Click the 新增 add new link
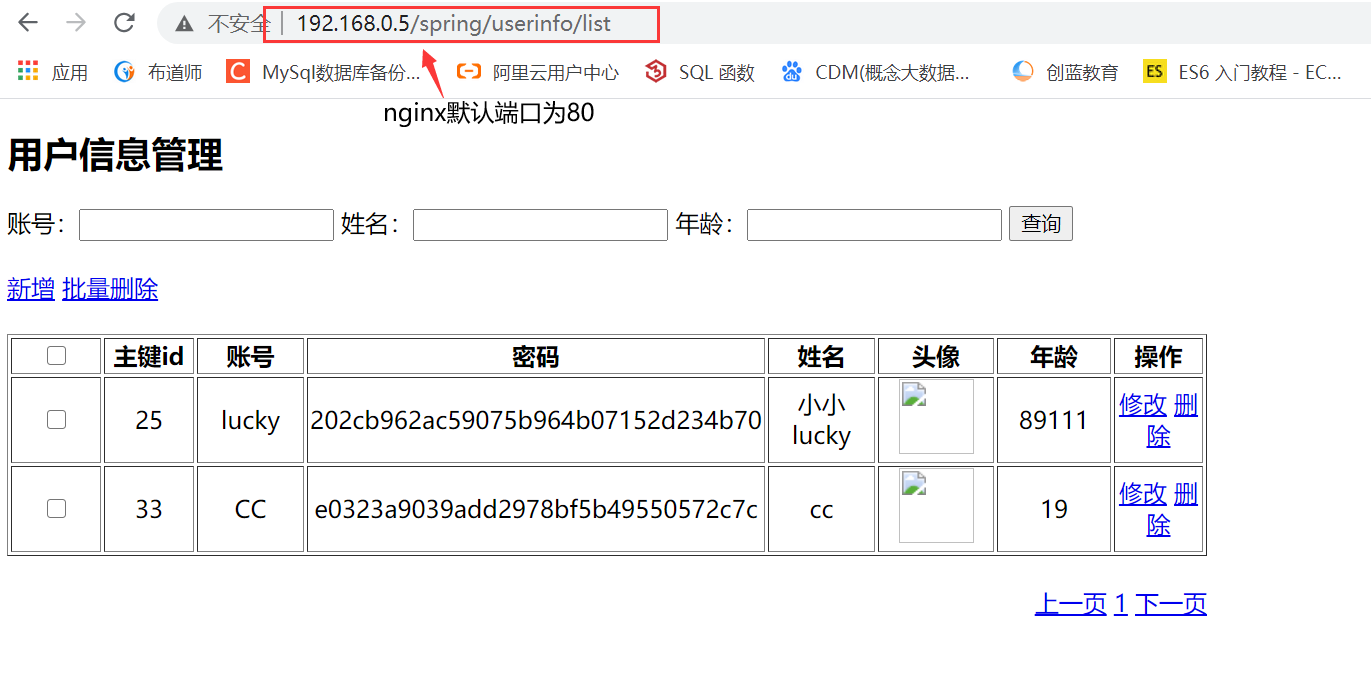The height and width of the screenshot is (687, 1371). click(x=30, y=289)
